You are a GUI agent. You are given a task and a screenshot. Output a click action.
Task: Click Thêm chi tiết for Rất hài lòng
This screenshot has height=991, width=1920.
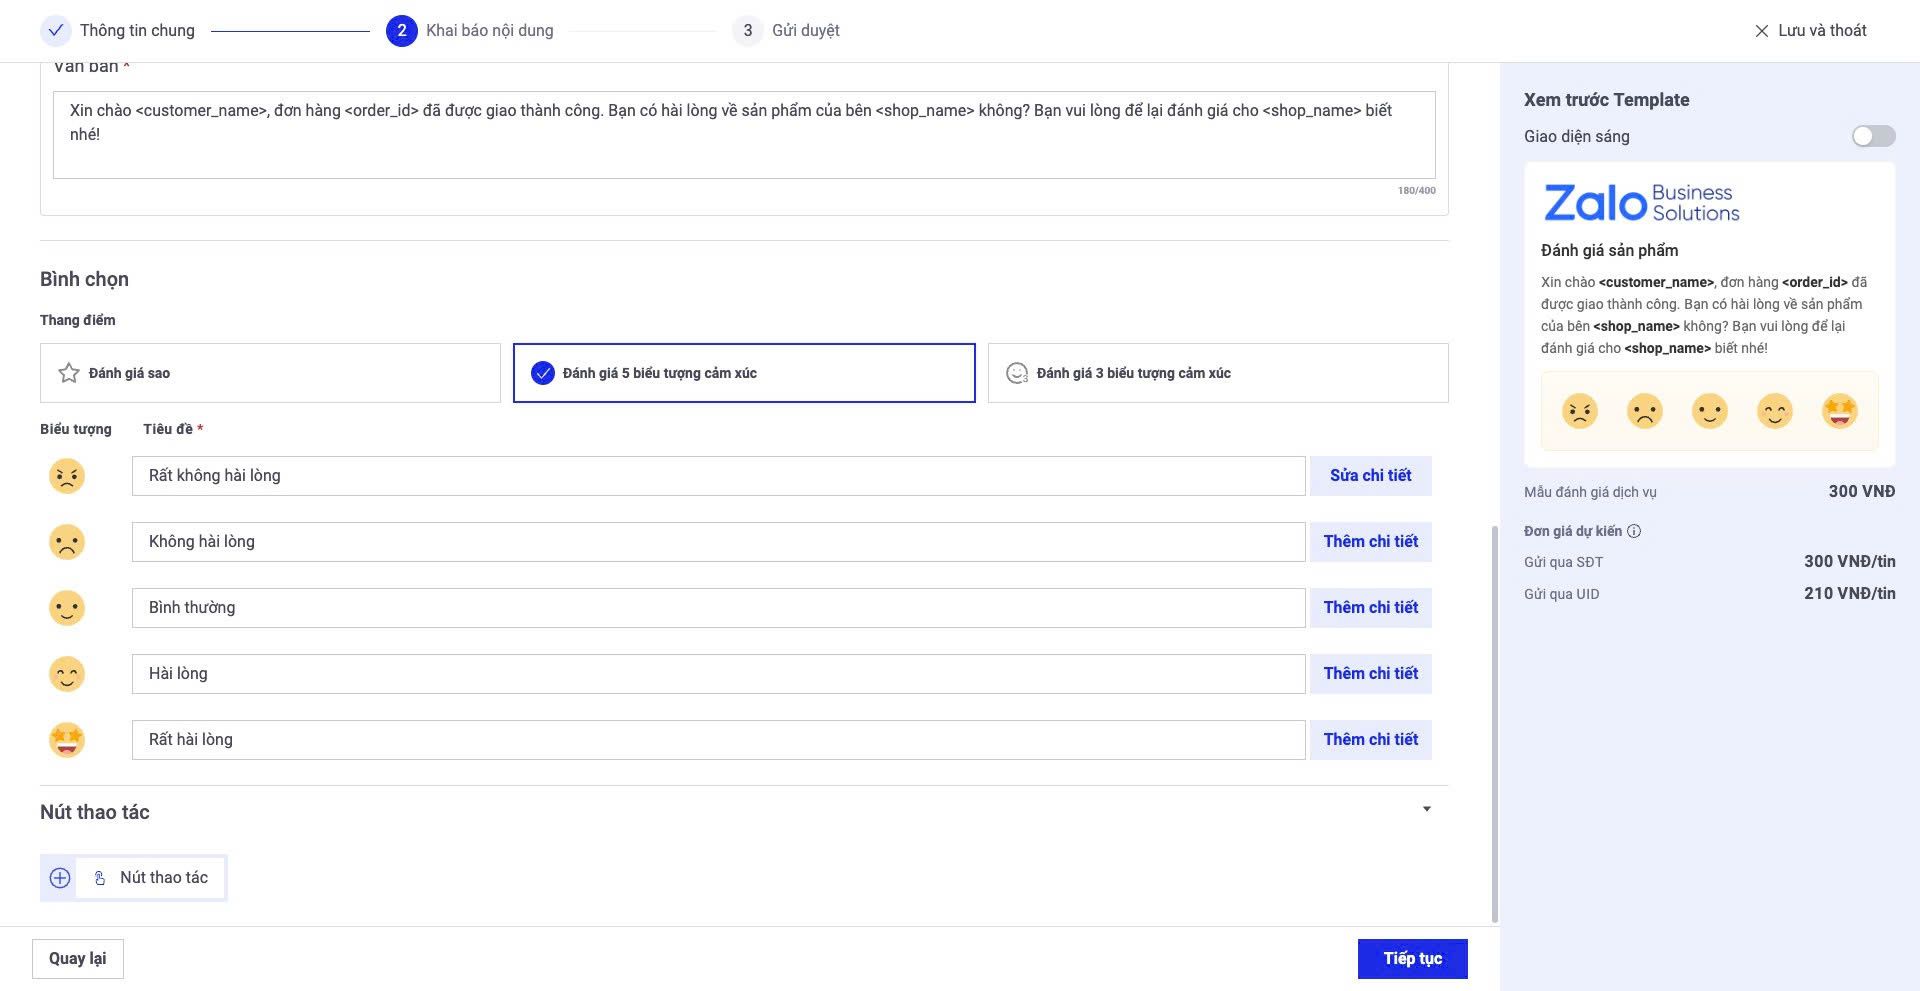click(1371, 740)
